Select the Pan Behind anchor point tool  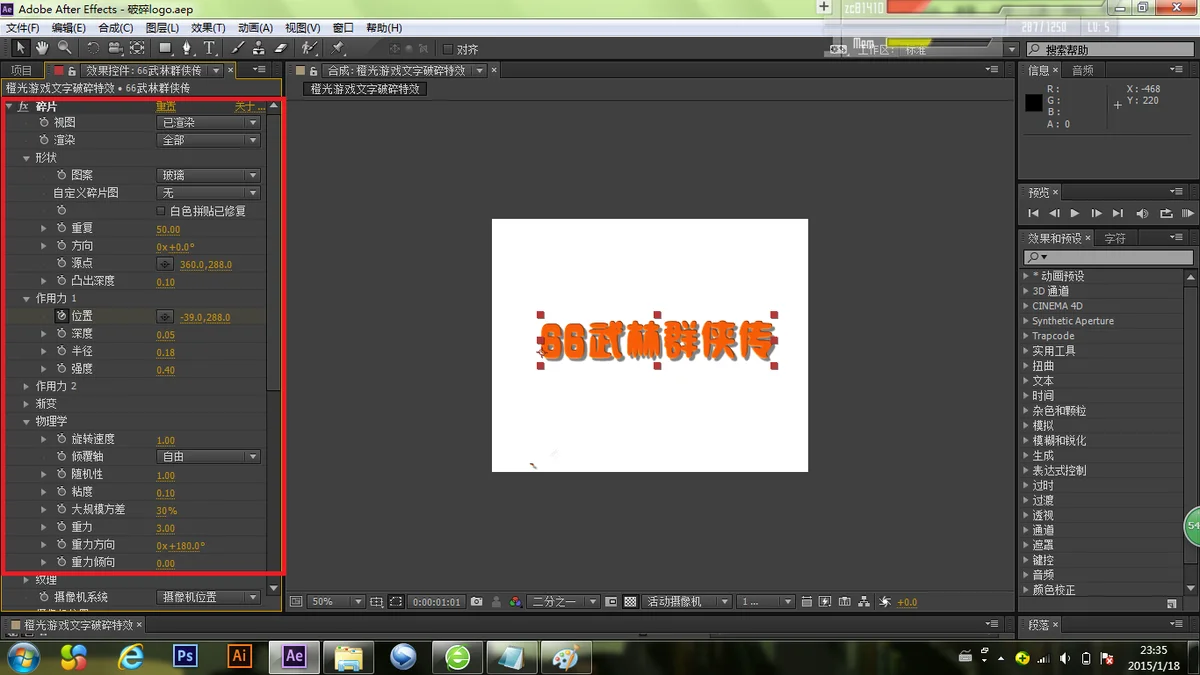click(x=138, y=48)
